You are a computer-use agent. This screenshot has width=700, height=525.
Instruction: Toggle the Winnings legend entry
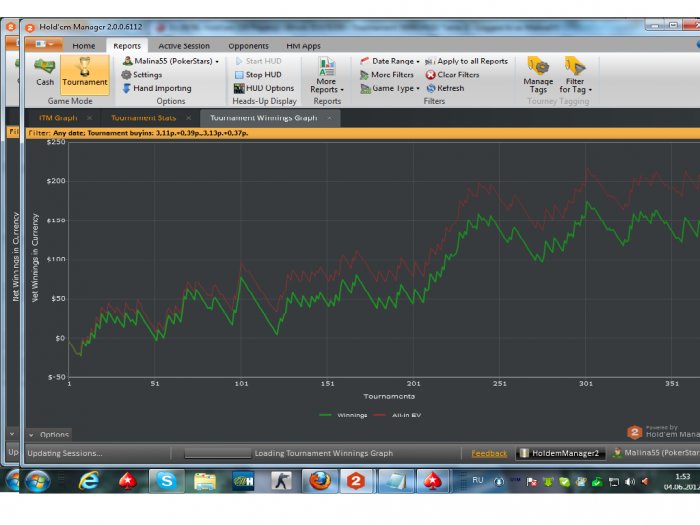tap(343, 415)
